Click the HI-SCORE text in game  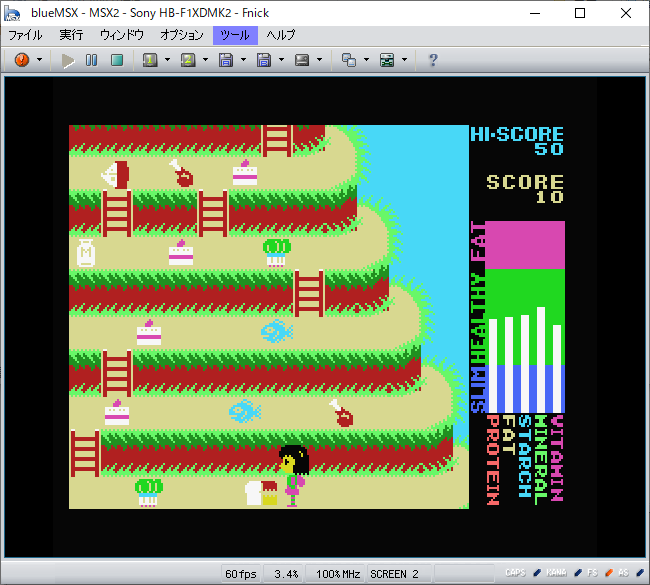click(x=517, y=134)
